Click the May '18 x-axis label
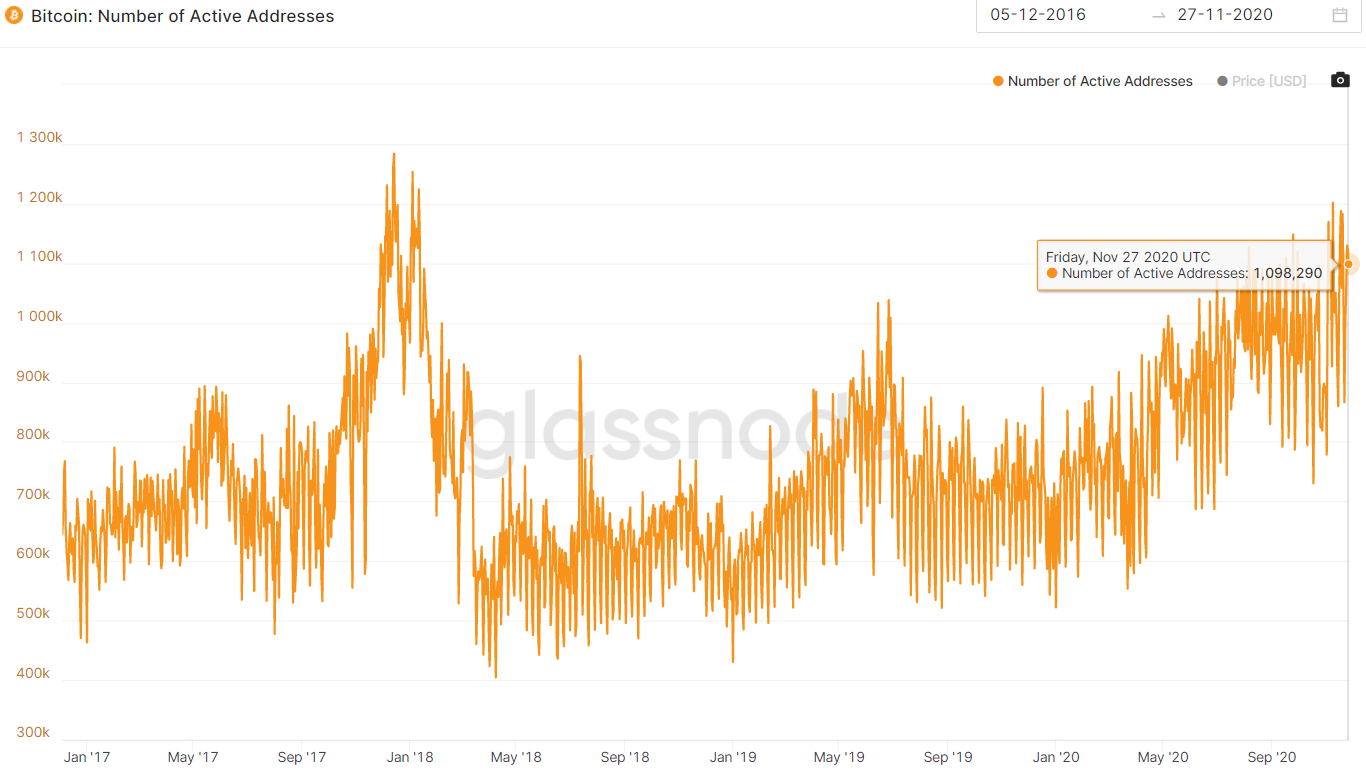 coord(518,757)
